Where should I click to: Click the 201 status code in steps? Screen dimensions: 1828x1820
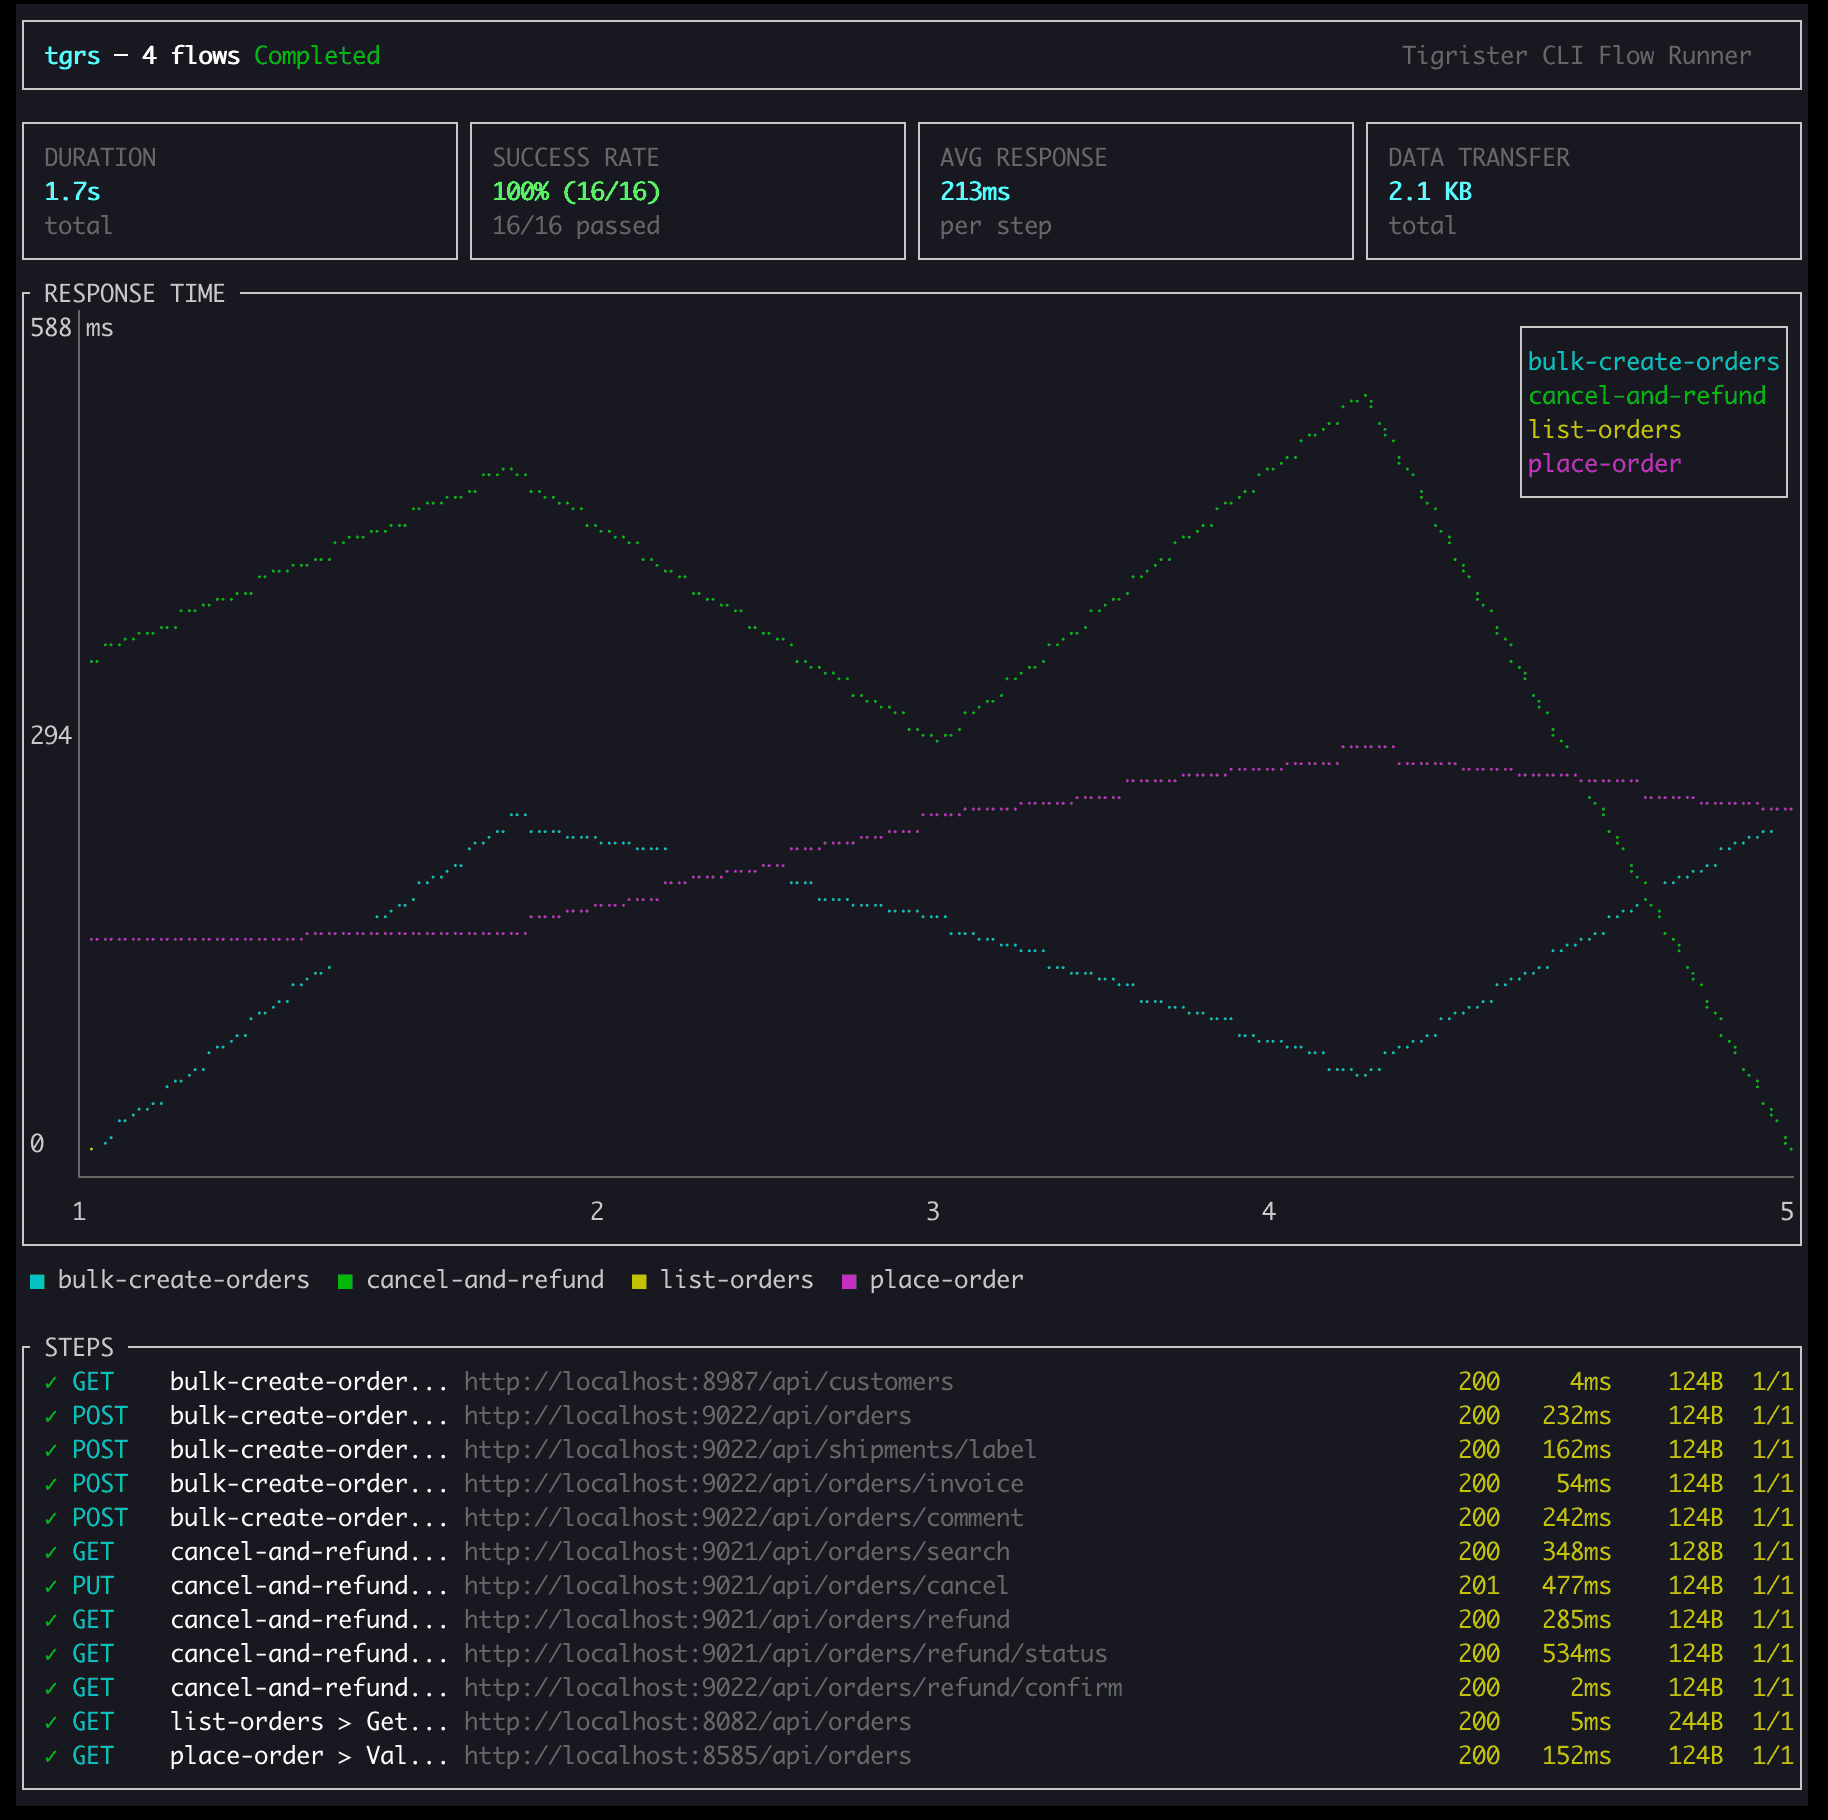click(x=1479, y=1585)
